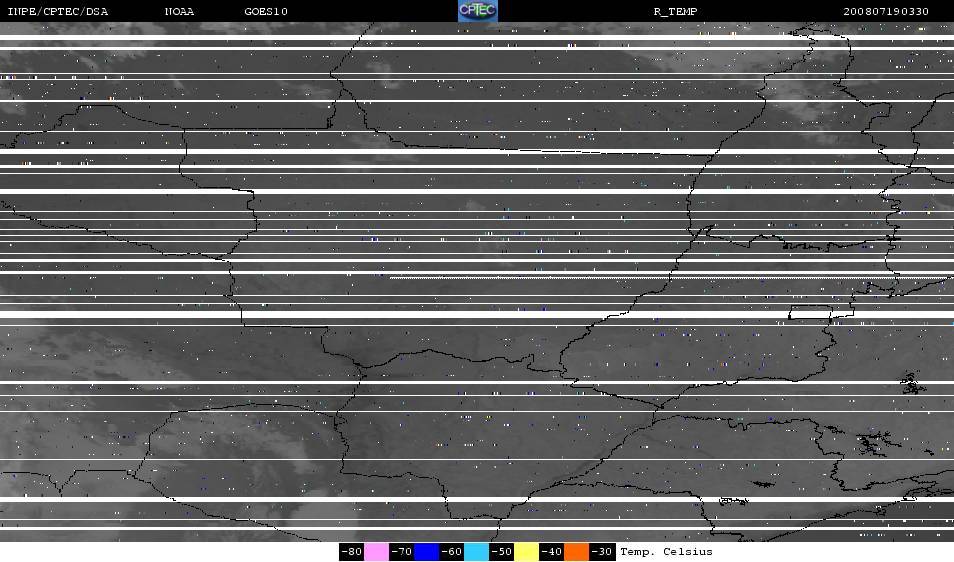Click the orange -40 legend swatch
Screen dimensions: 954x562
tap(577, 552)
